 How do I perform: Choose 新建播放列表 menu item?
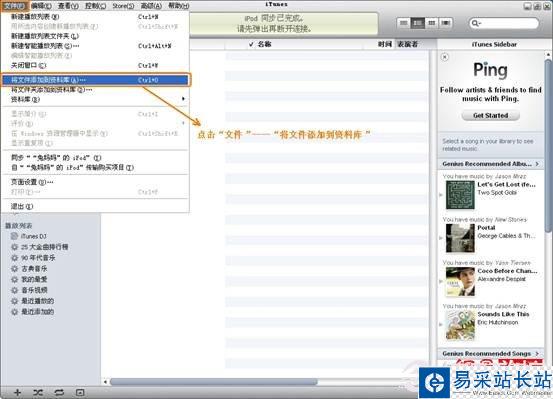pos(95,17)
